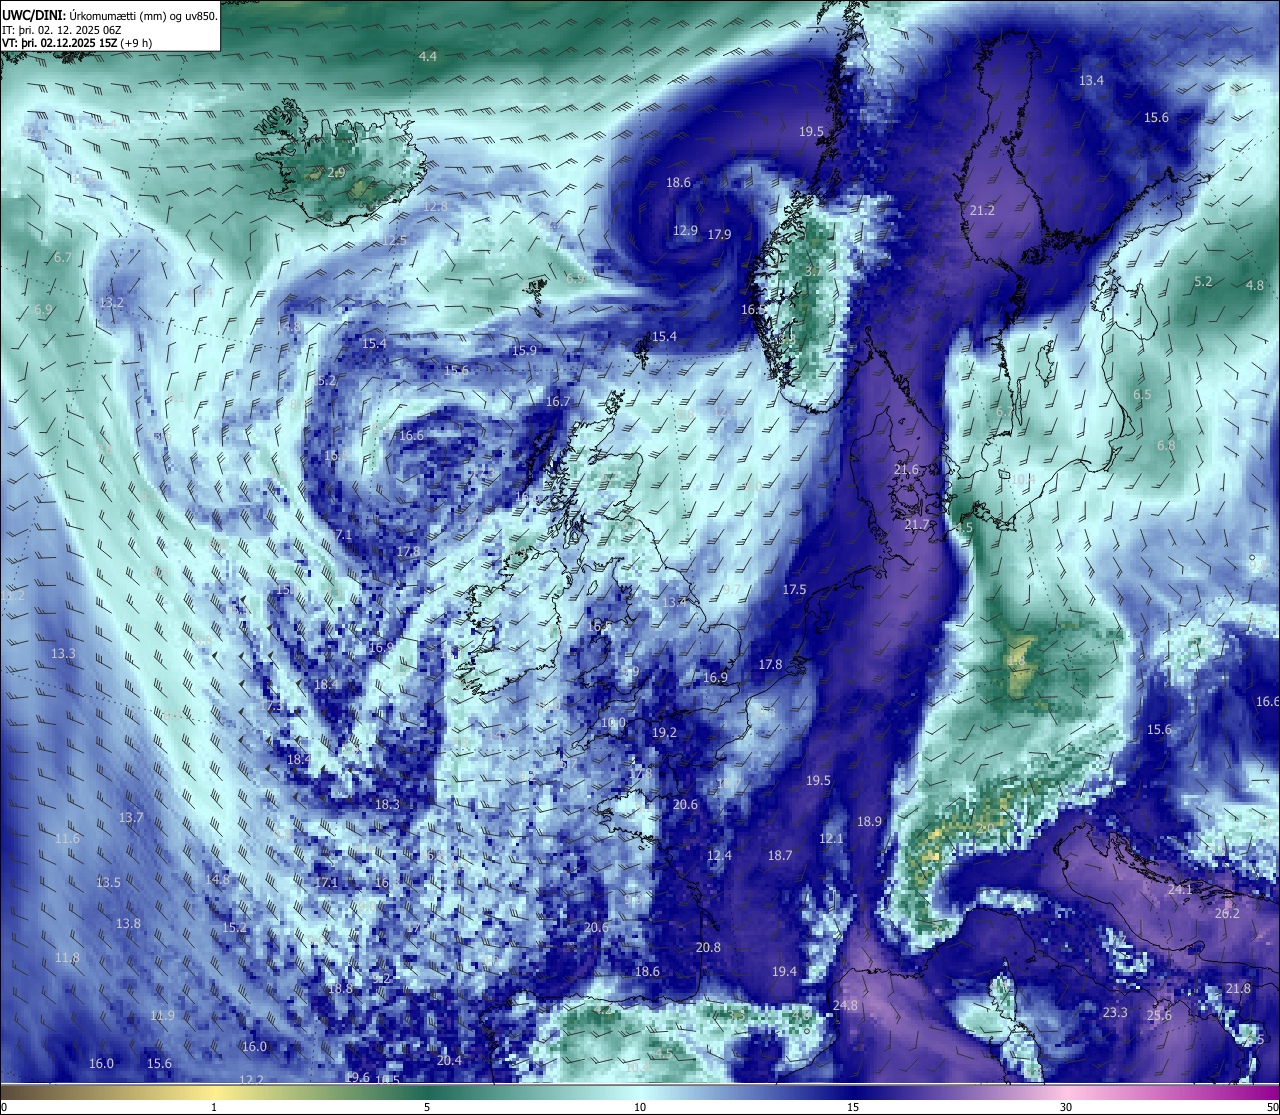Viewport: 1280px width, 1115px height.
Task: Click the 4.4 value north of Iceland
Action: pos(428,57)
